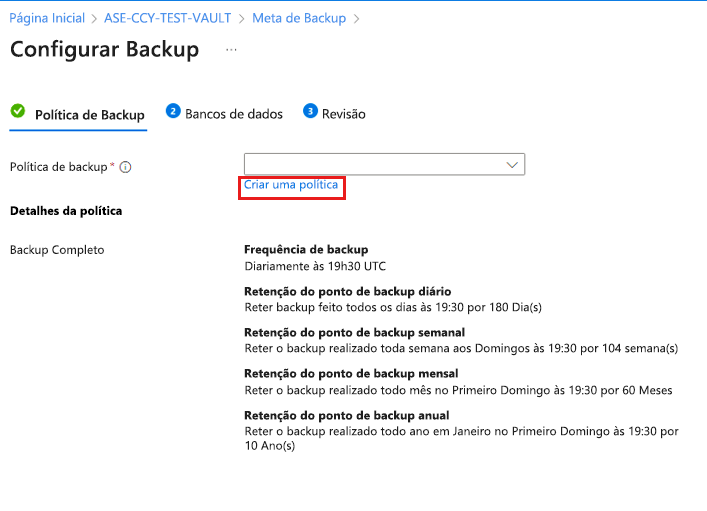Image resolution: width=707 pixels, height=511 pixels.
Task: Click info icon beside Política de backup
Action: click(x=126, y=168)
